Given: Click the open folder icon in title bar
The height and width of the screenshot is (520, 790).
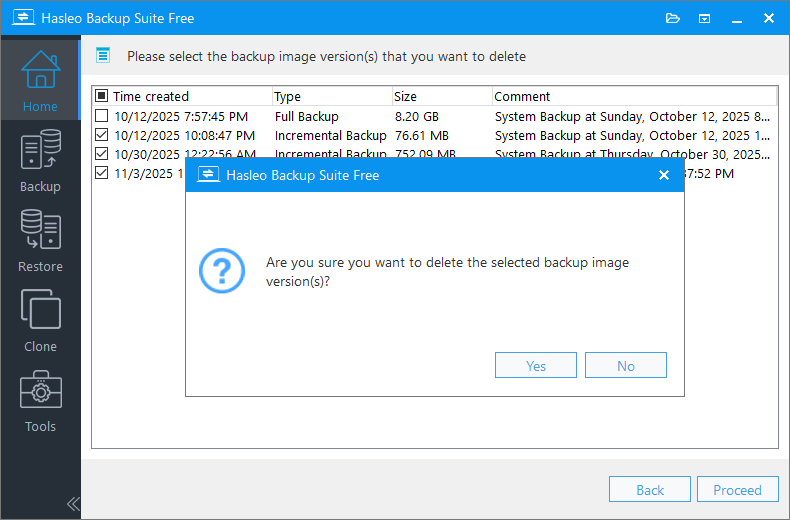Looking at the screenshot, I should (673, 19).
